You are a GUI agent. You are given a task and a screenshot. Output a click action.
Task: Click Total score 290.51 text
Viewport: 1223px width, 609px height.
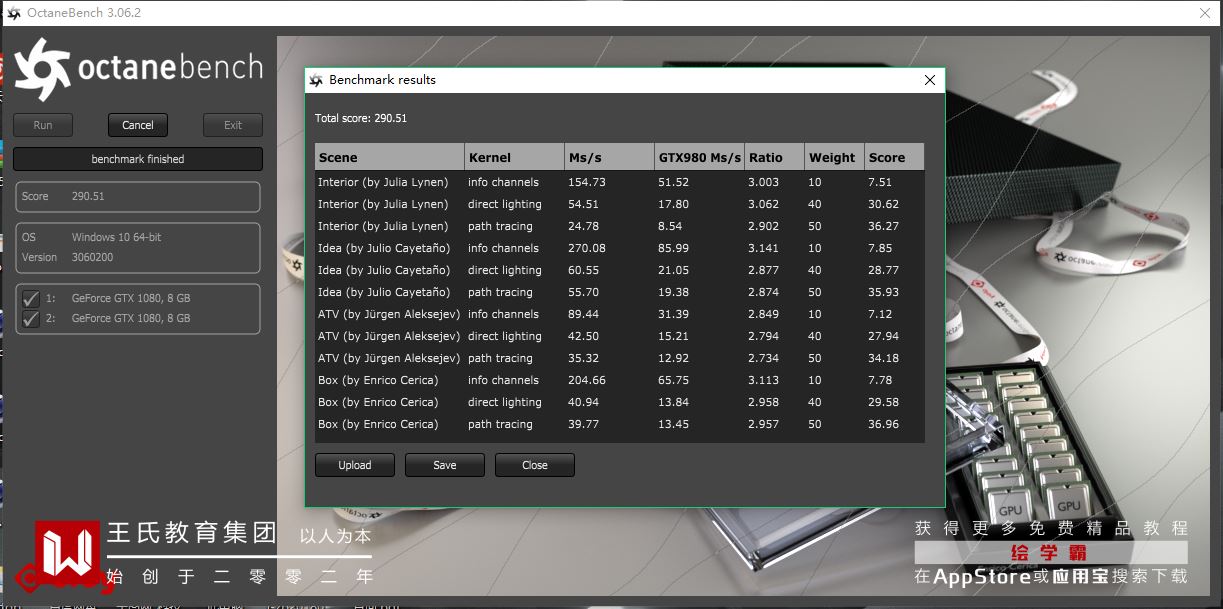point(361,118)
